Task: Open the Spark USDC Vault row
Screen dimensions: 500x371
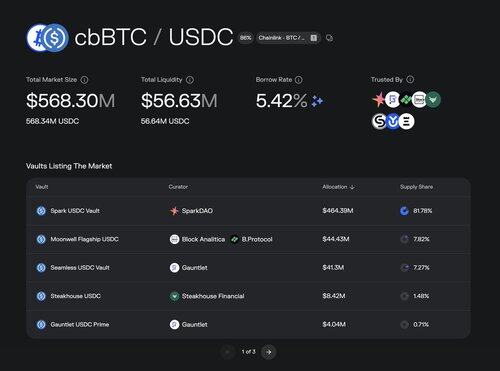Action: click(248, 211)
